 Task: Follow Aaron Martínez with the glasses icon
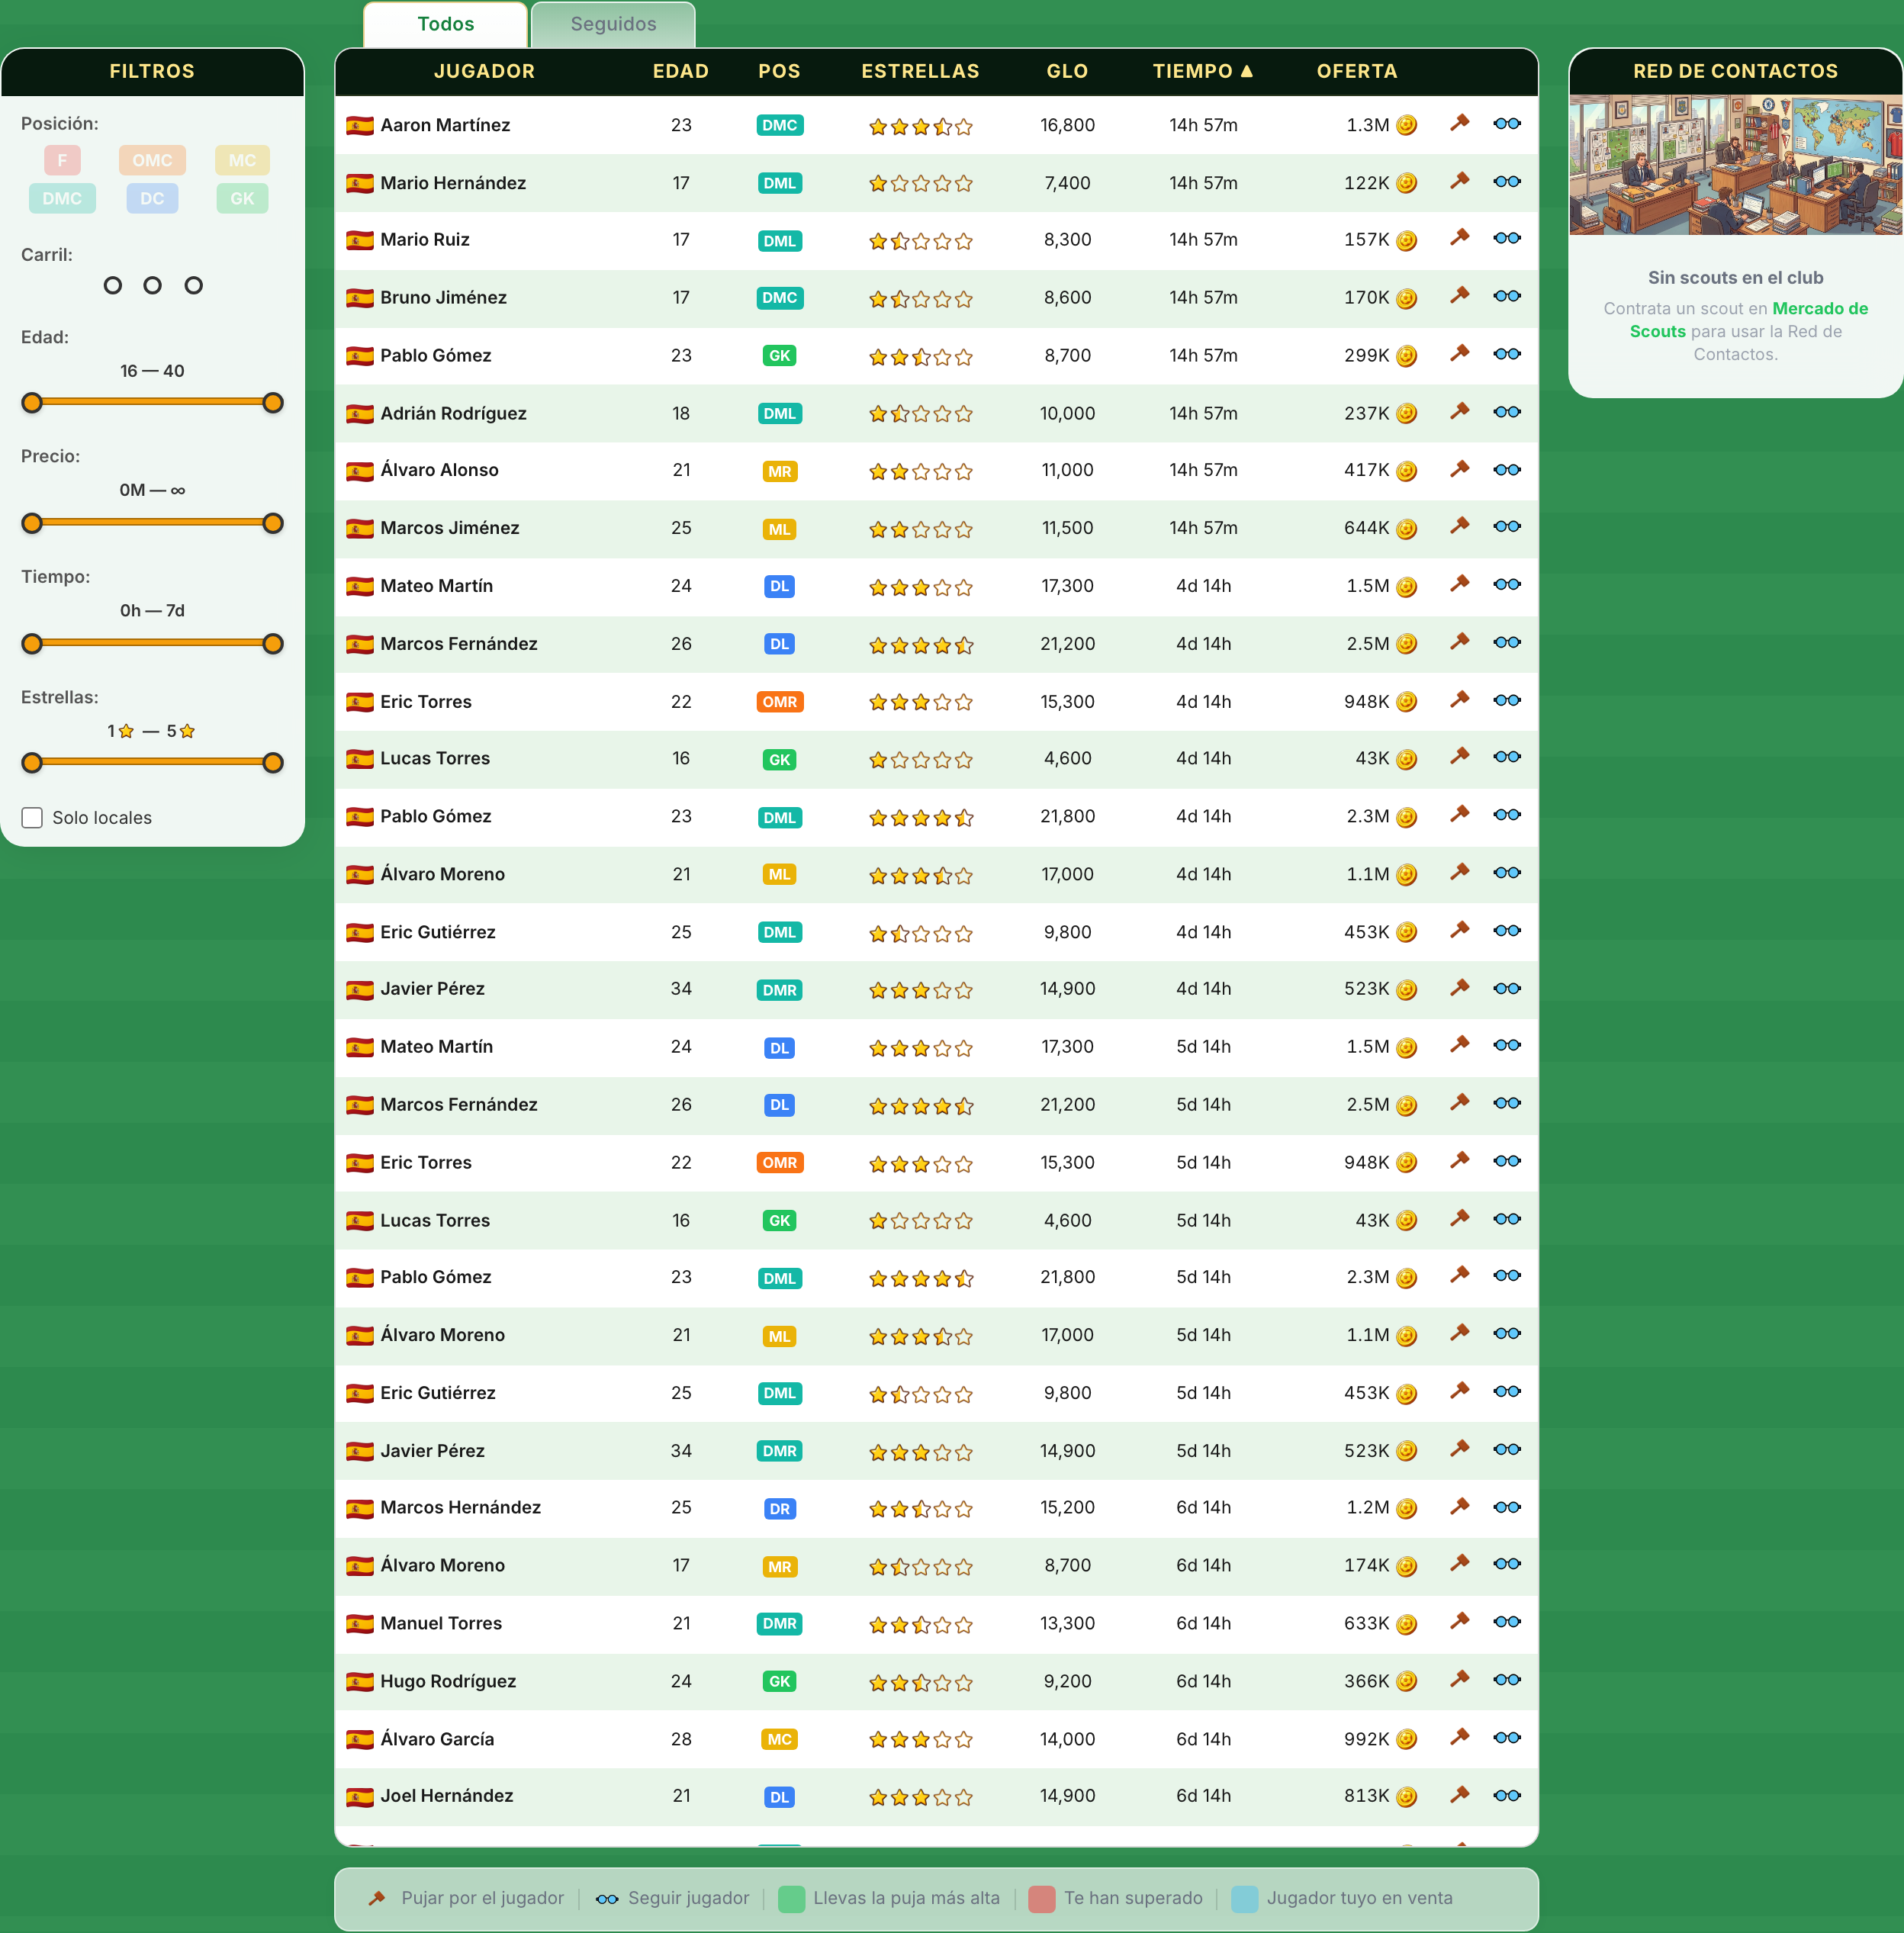[1506, 124]
